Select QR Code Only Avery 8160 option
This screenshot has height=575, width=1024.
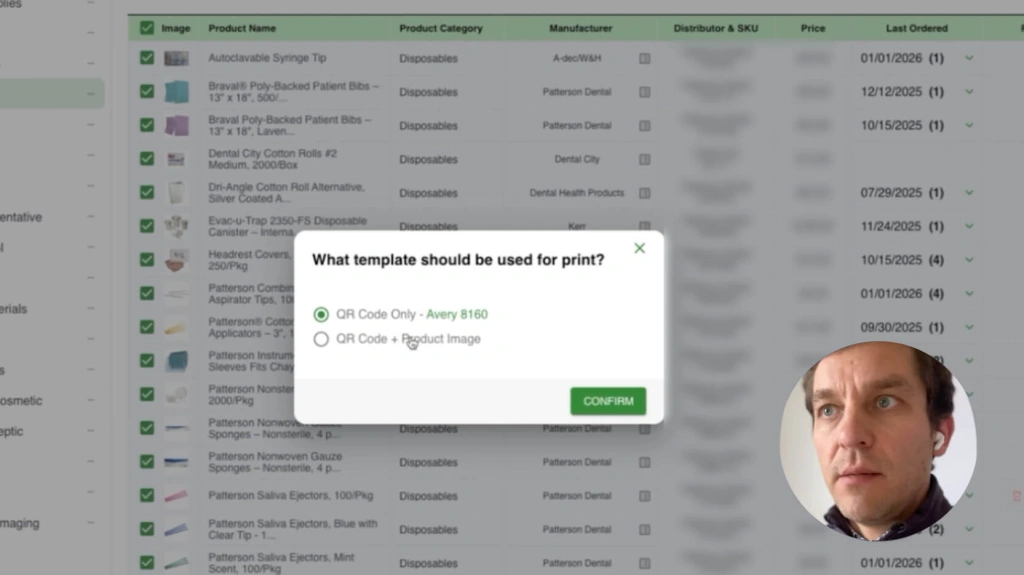(321, 315)
